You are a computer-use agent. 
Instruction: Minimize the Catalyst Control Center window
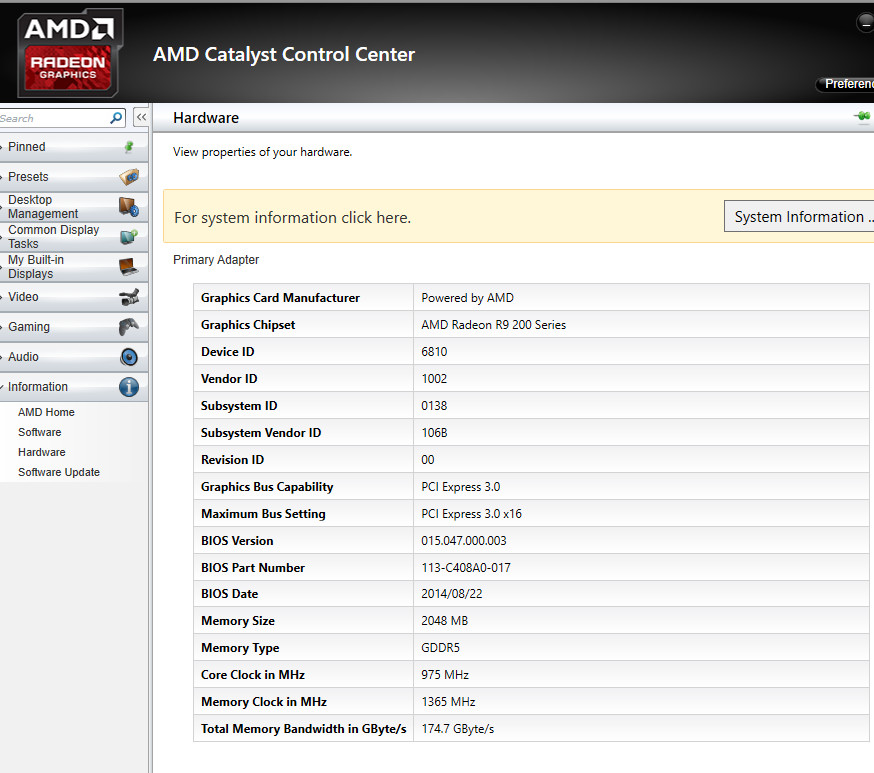[x=865, y=23]
